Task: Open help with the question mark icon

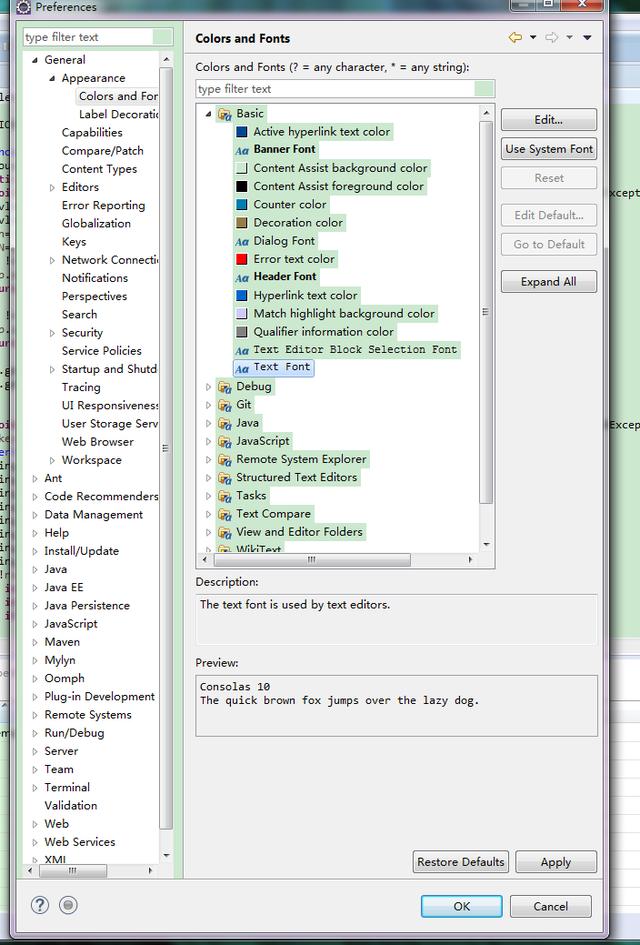Action: (40, 905)
